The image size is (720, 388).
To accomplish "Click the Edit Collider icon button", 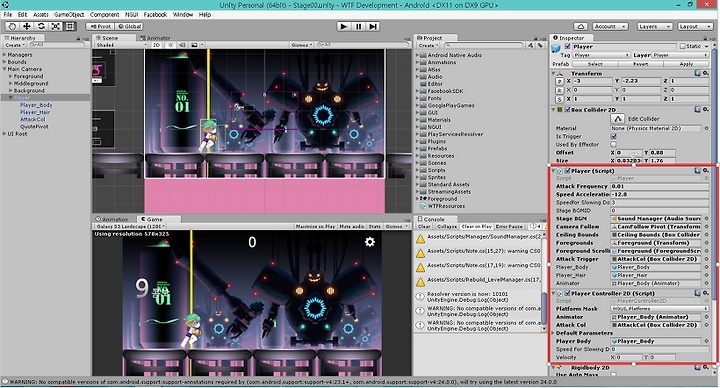I will [x=617, y=119].
